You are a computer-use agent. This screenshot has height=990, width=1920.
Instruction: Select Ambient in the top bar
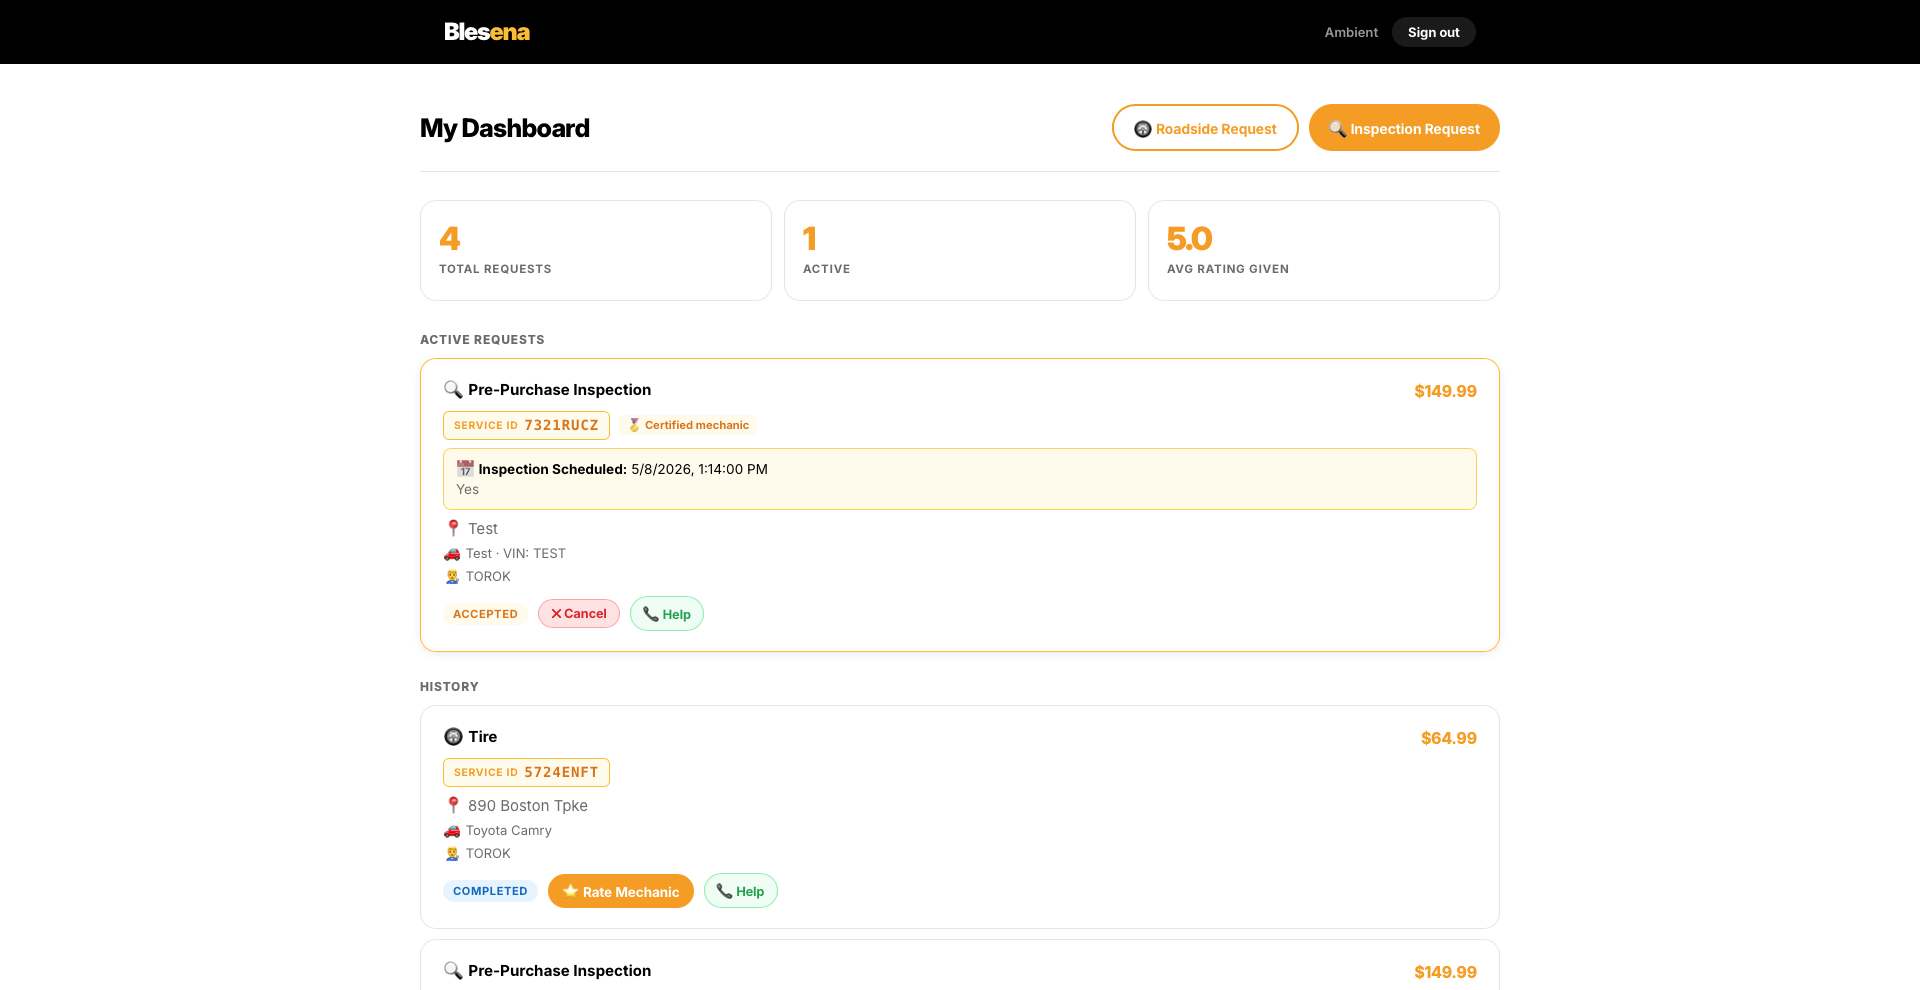click(x=1351, y=32)
